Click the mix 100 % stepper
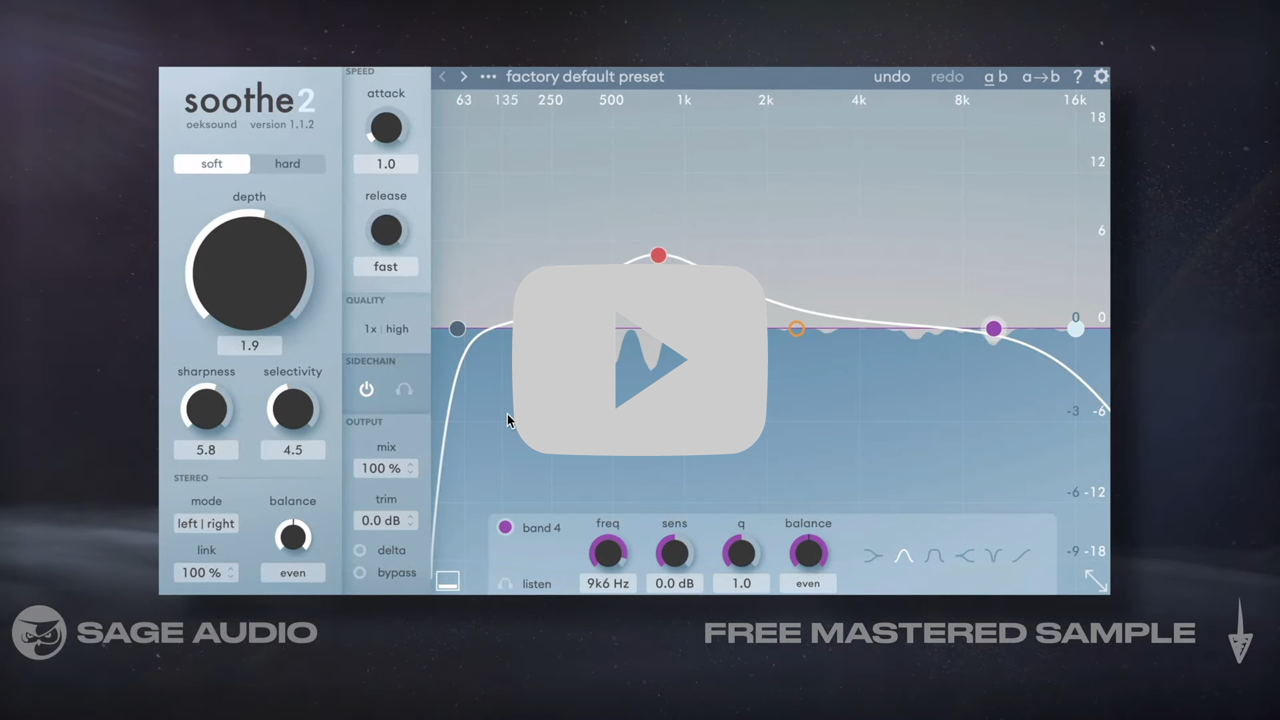 tap(386, 468)
